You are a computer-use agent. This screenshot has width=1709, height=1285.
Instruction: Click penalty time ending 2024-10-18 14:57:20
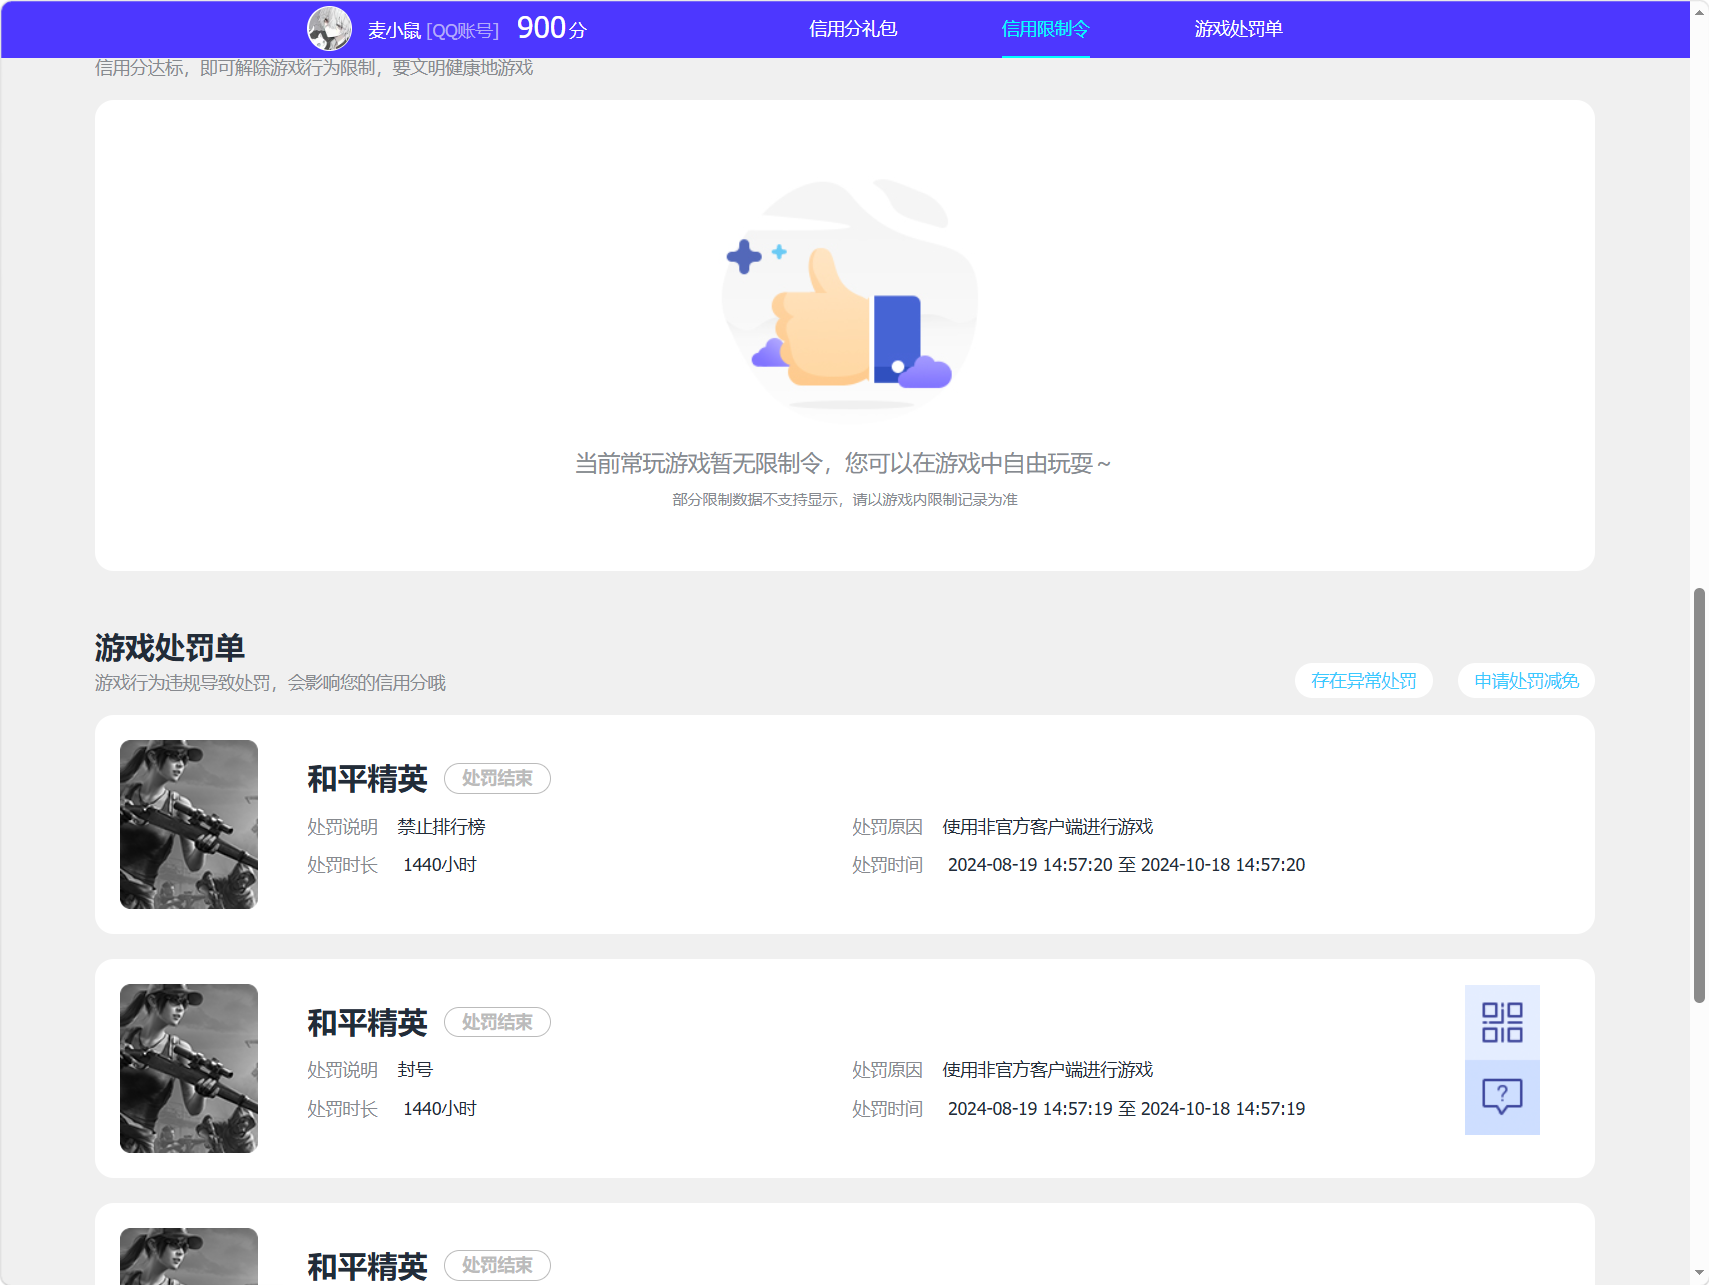pyautogui.click(x=1126, y=865)
